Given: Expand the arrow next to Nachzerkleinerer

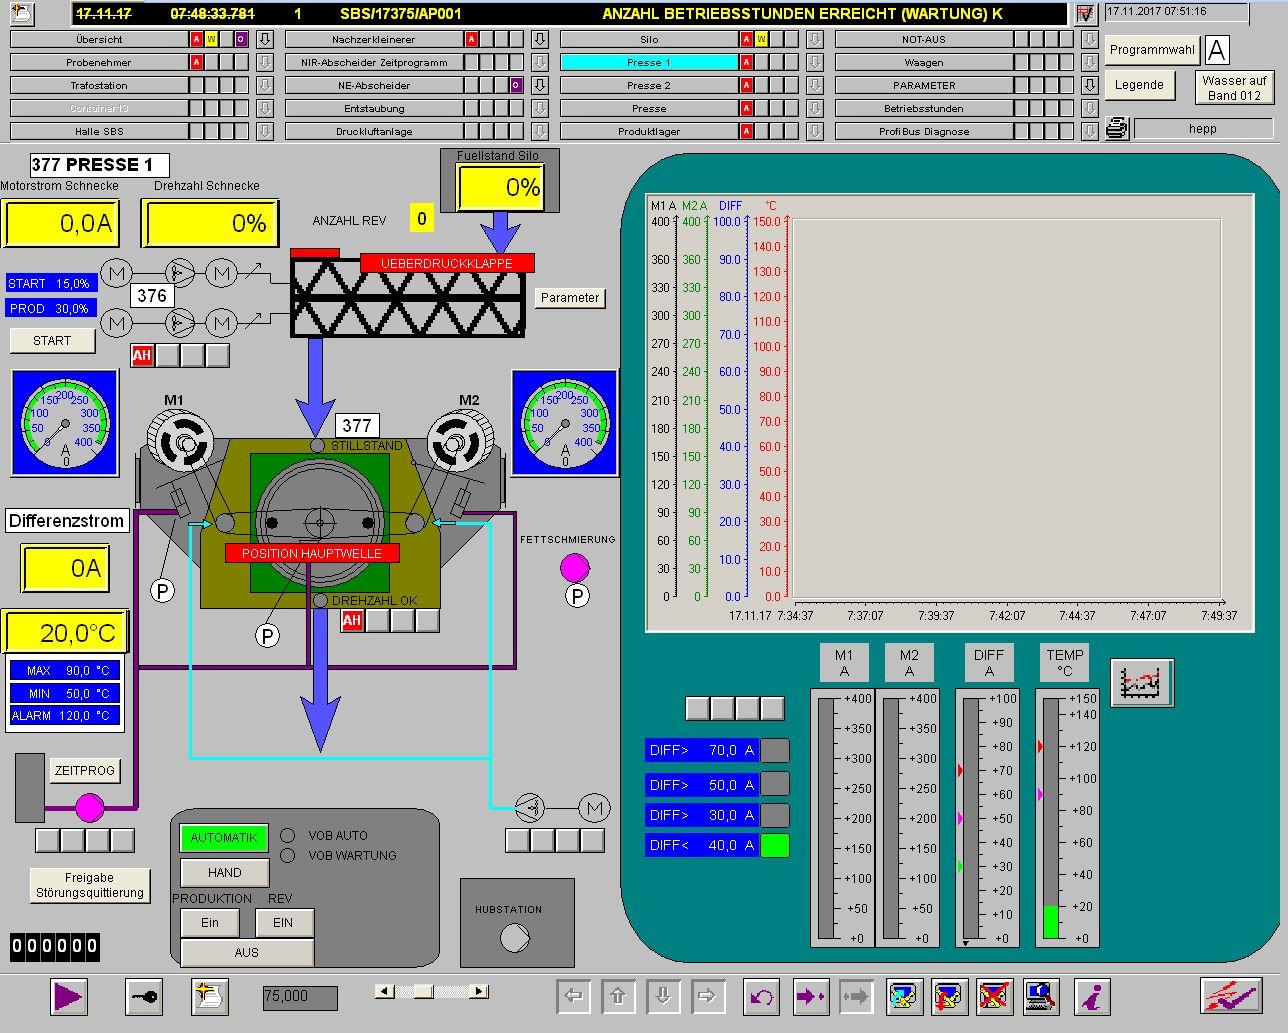Looking at the screenshot, I should 540,39.
